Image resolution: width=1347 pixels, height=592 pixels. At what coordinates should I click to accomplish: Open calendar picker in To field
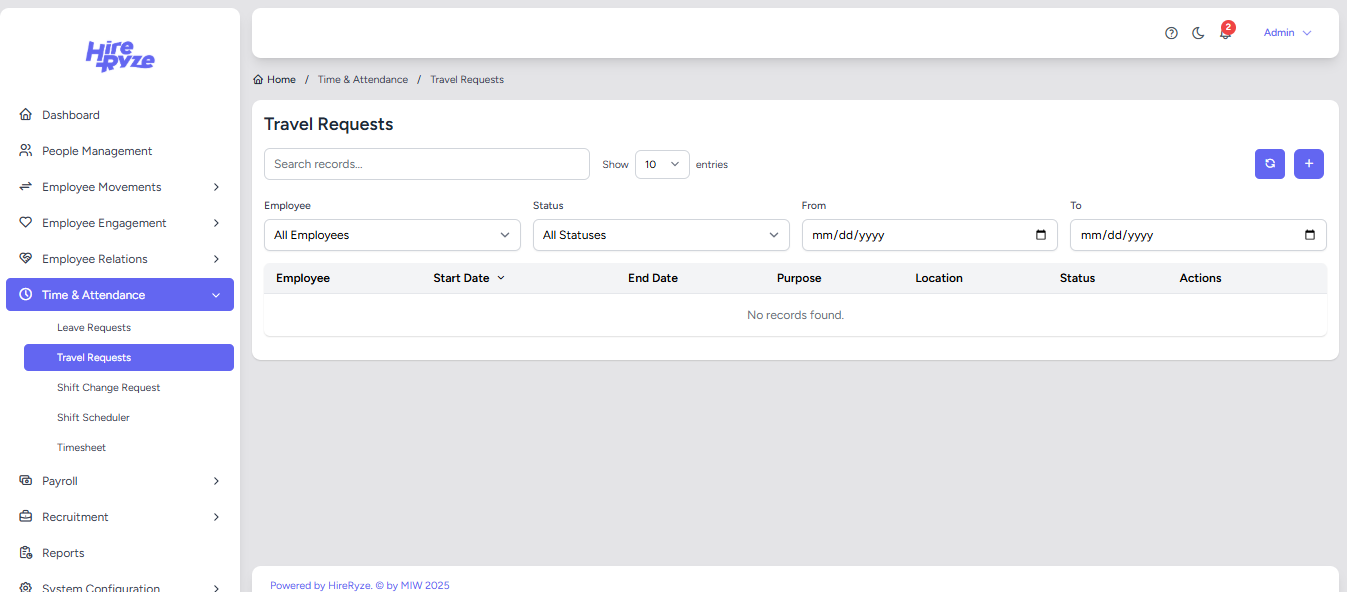click(x=1310, y=235)
